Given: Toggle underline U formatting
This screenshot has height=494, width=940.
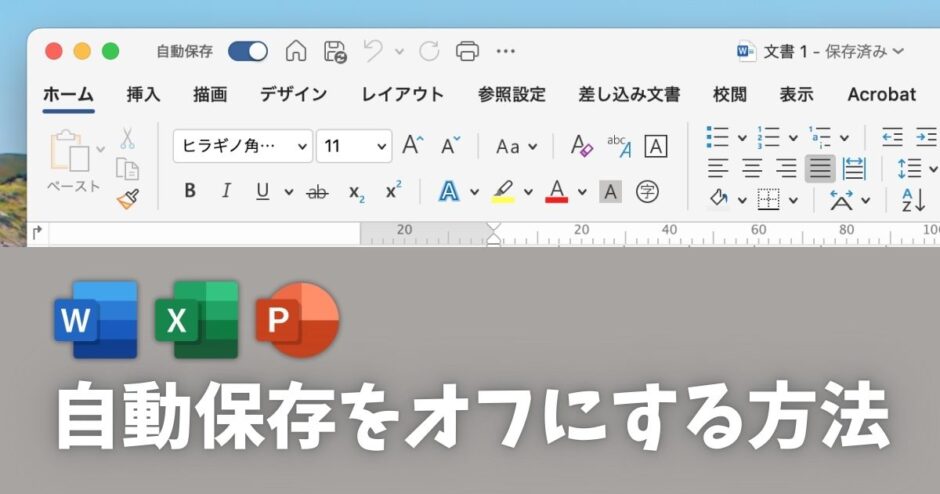Looking at the screenshot, I should pyautogui.click(x=262, y=191).
